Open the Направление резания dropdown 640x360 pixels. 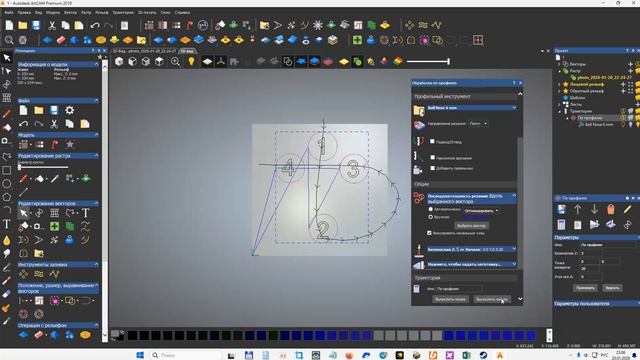478,123
